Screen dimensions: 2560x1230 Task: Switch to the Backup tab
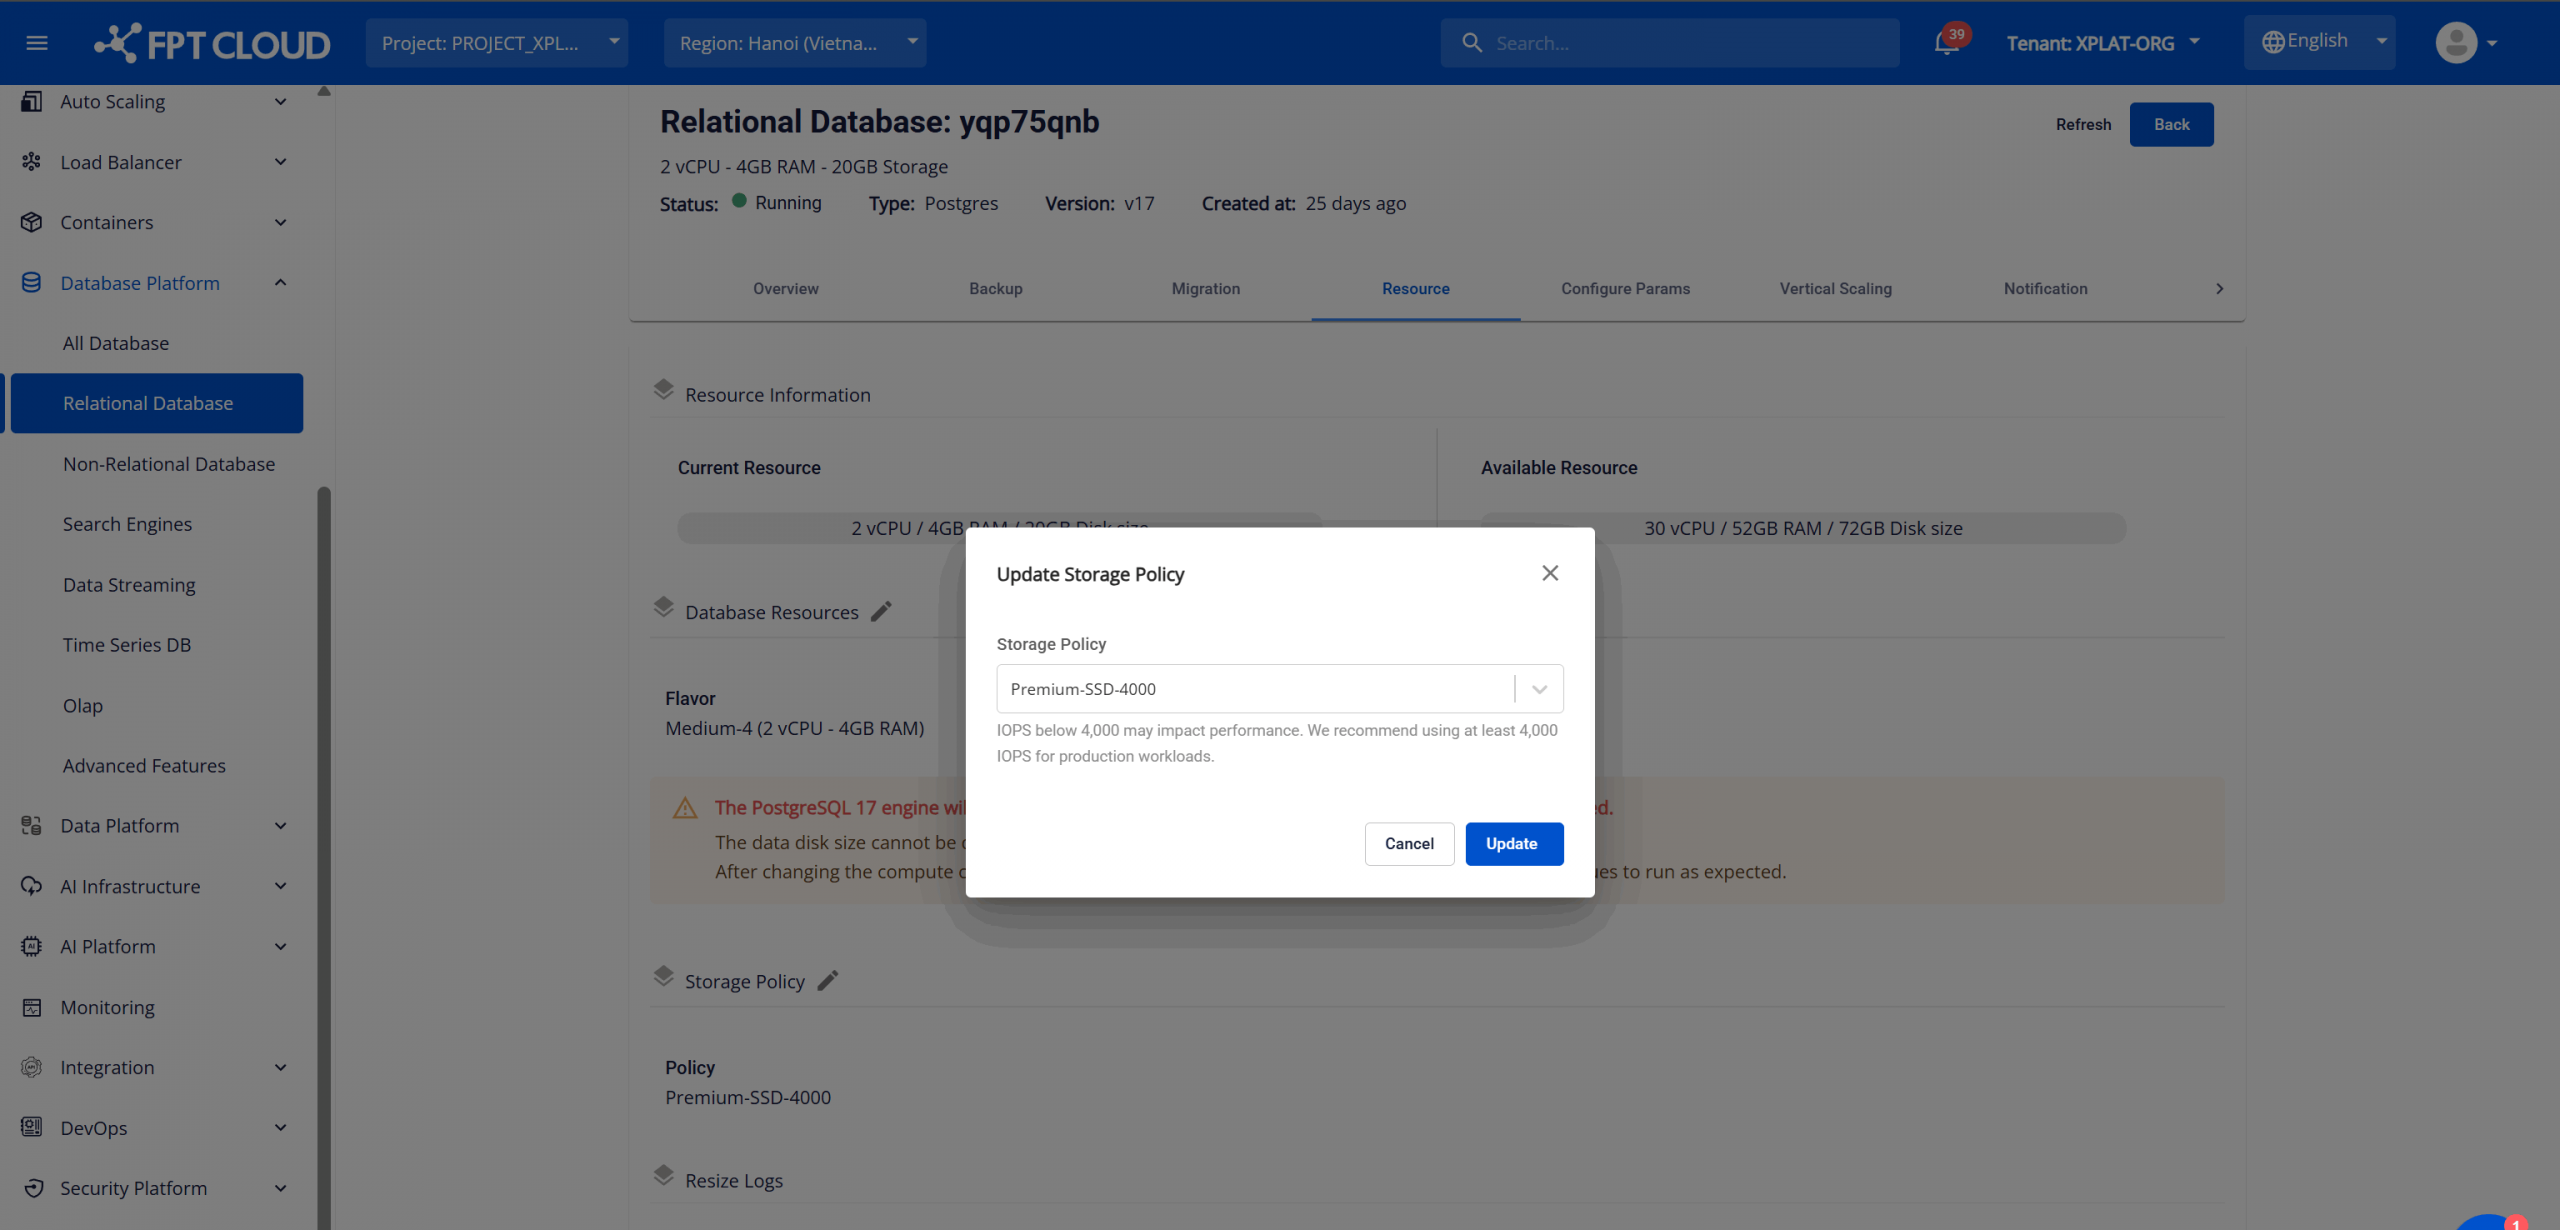click(995, 289)
